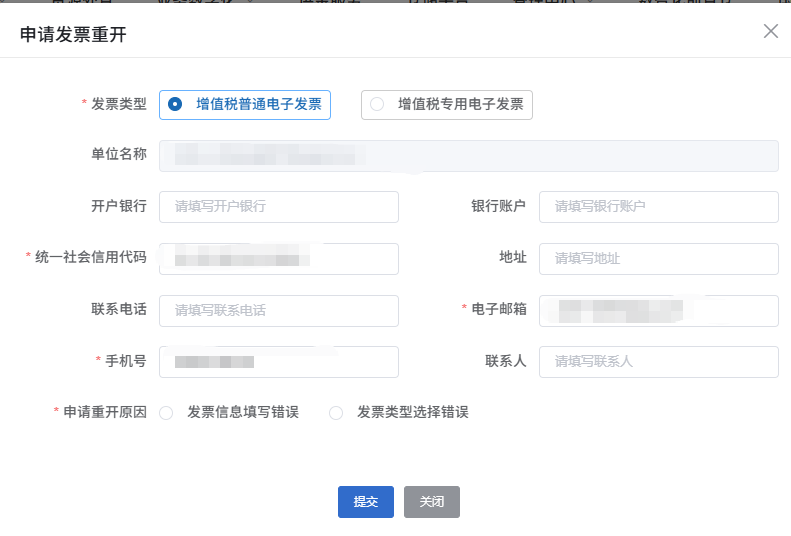The height and width of the screenshot is (536, 791).
Task: Select 增值税普通电子发票 invoice type
Action: tap(245, 104)
